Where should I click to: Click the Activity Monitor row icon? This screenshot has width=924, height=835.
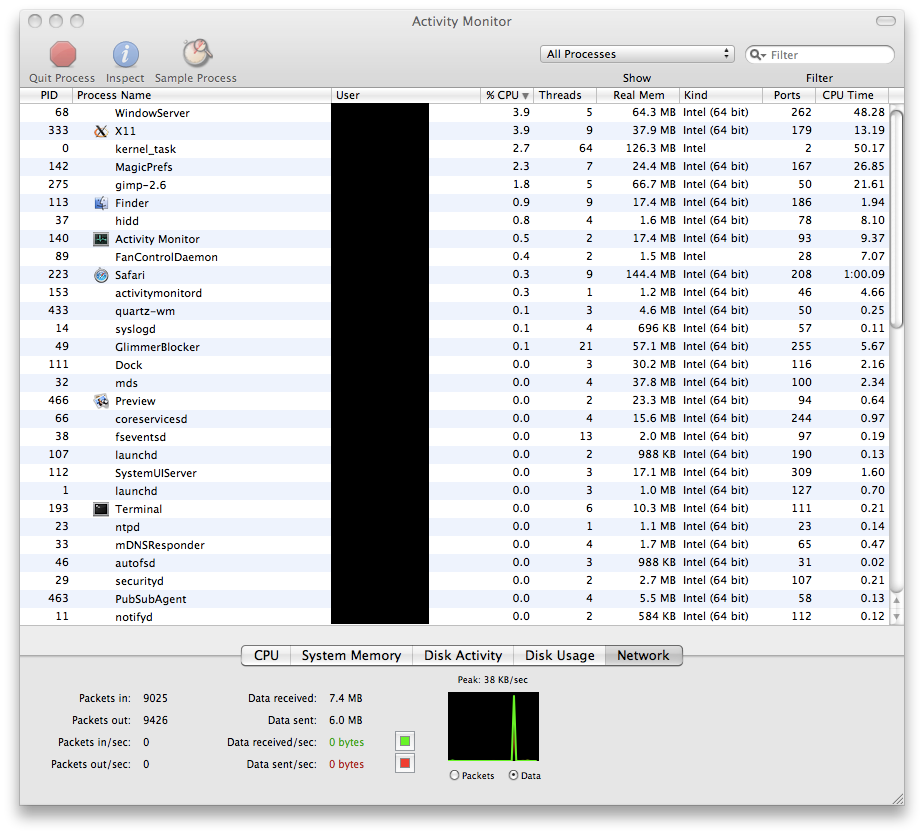(101, 239)
